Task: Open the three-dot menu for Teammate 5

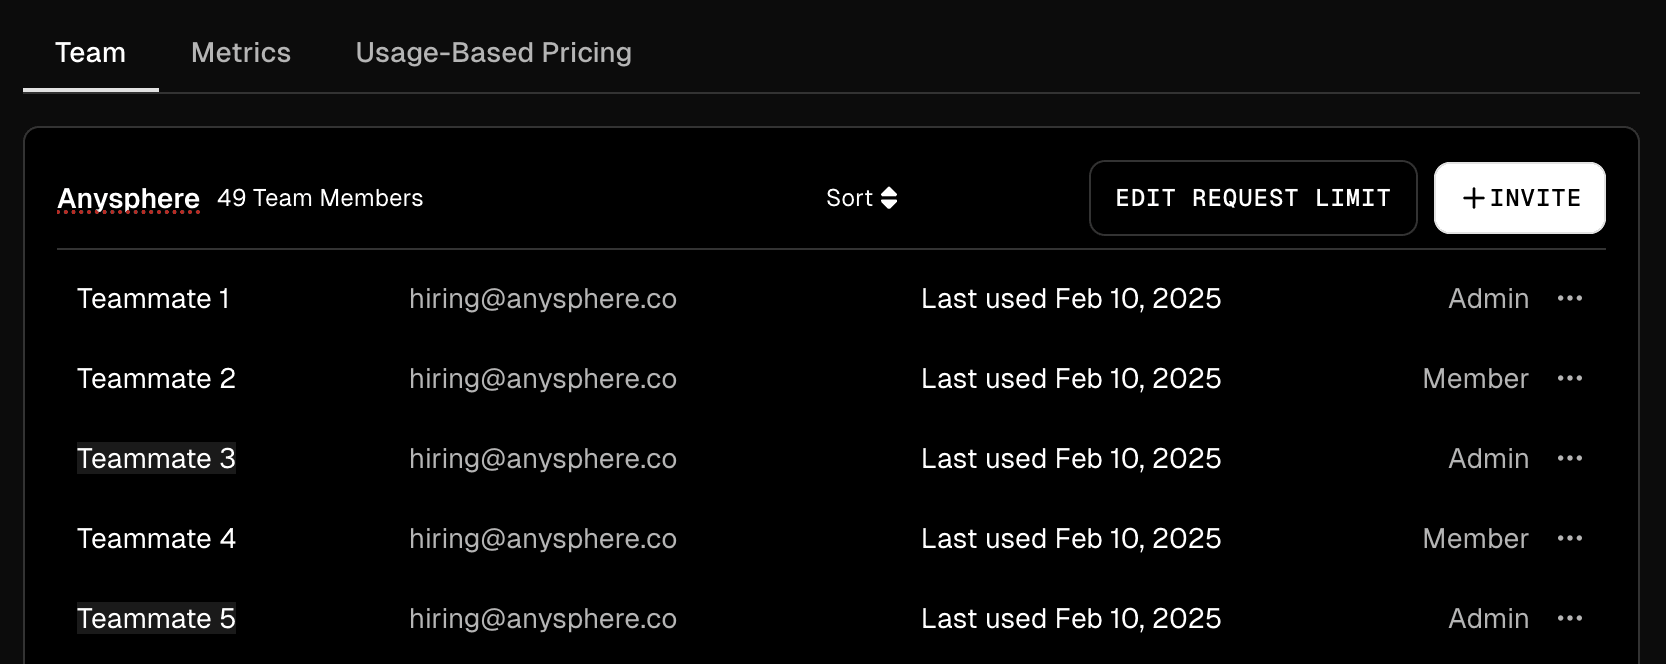Action: pyautogui.click(x=1569, y=618)
